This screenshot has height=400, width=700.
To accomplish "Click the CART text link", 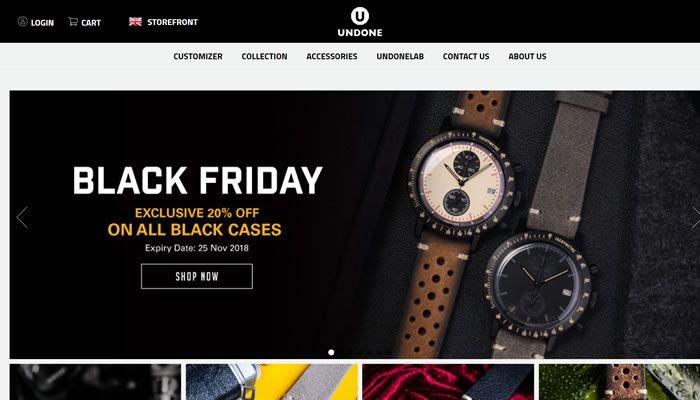I will point(91,23).
